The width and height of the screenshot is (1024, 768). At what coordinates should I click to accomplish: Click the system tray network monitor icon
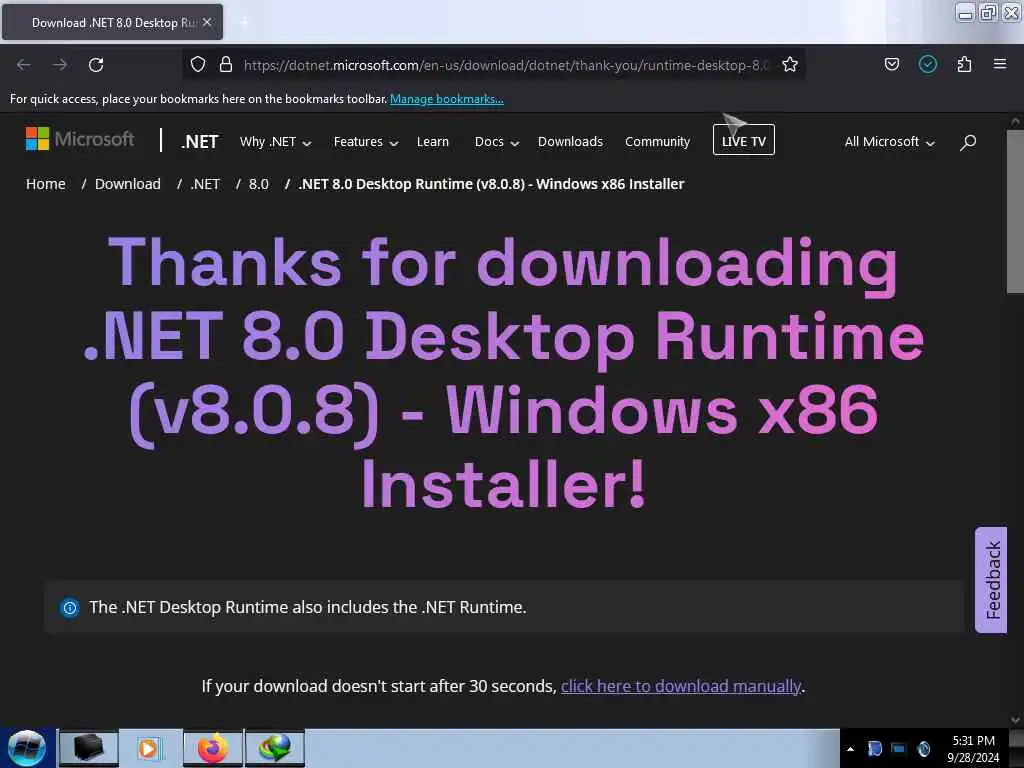pyautogui.click(x=899, y=748)
